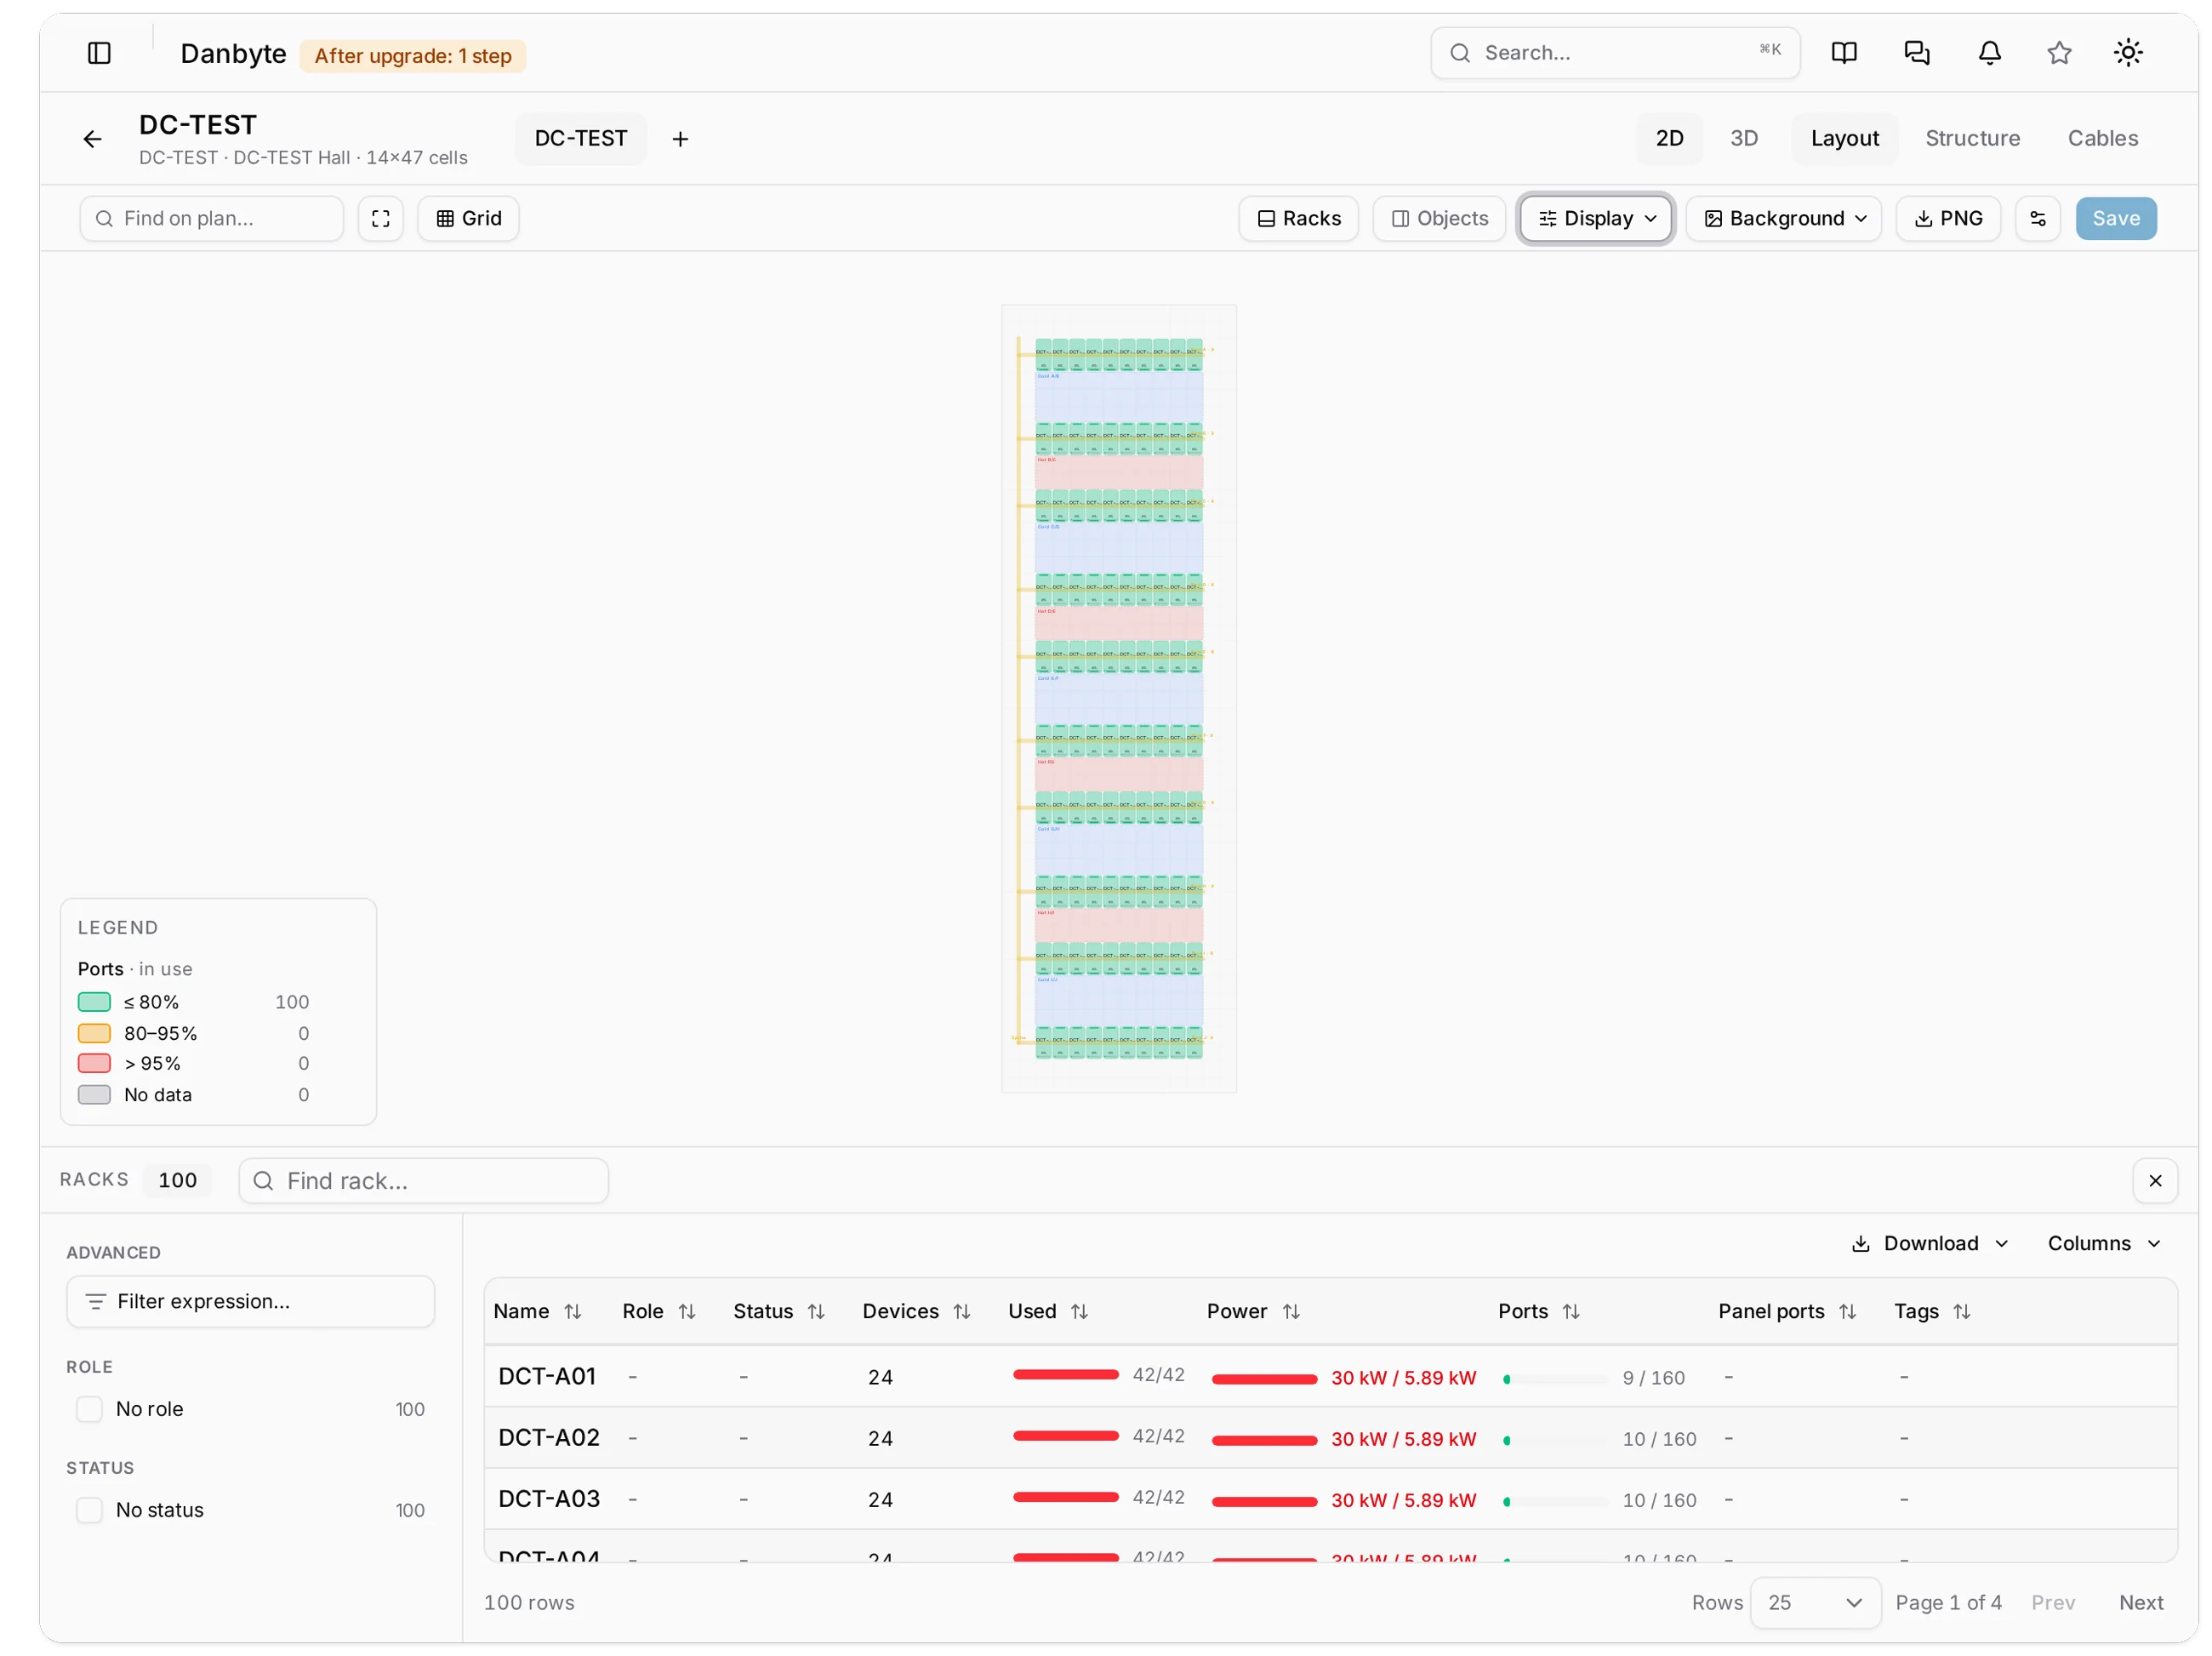Click the After upgrade: 1 step badge
Image resolution: width=2212 pixels, height=1656 pixels.
[x=413, y=56]
